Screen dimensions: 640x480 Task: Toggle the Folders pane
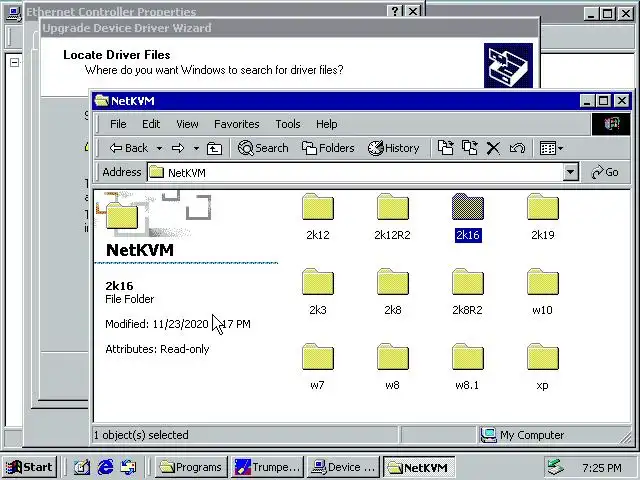(328, 148)
